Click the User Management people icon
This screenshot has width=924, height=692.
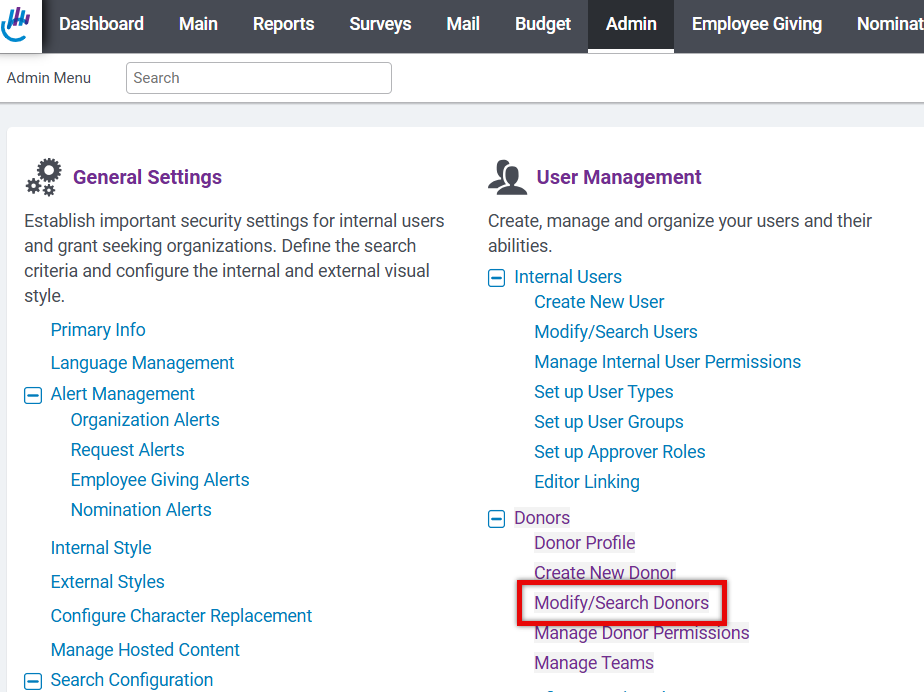pos(507,177)
